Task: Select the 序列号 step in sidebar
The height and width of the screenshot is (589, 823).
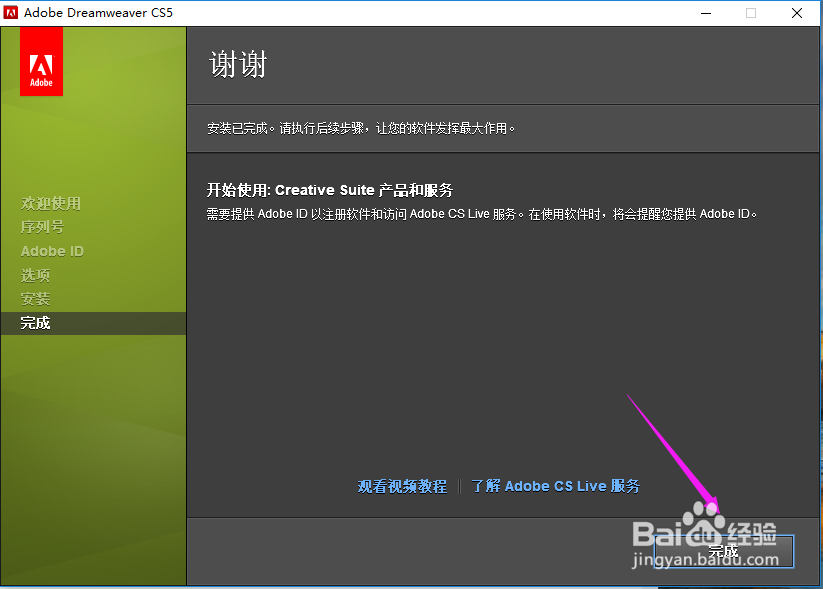Action: click(x=43, y=227)
